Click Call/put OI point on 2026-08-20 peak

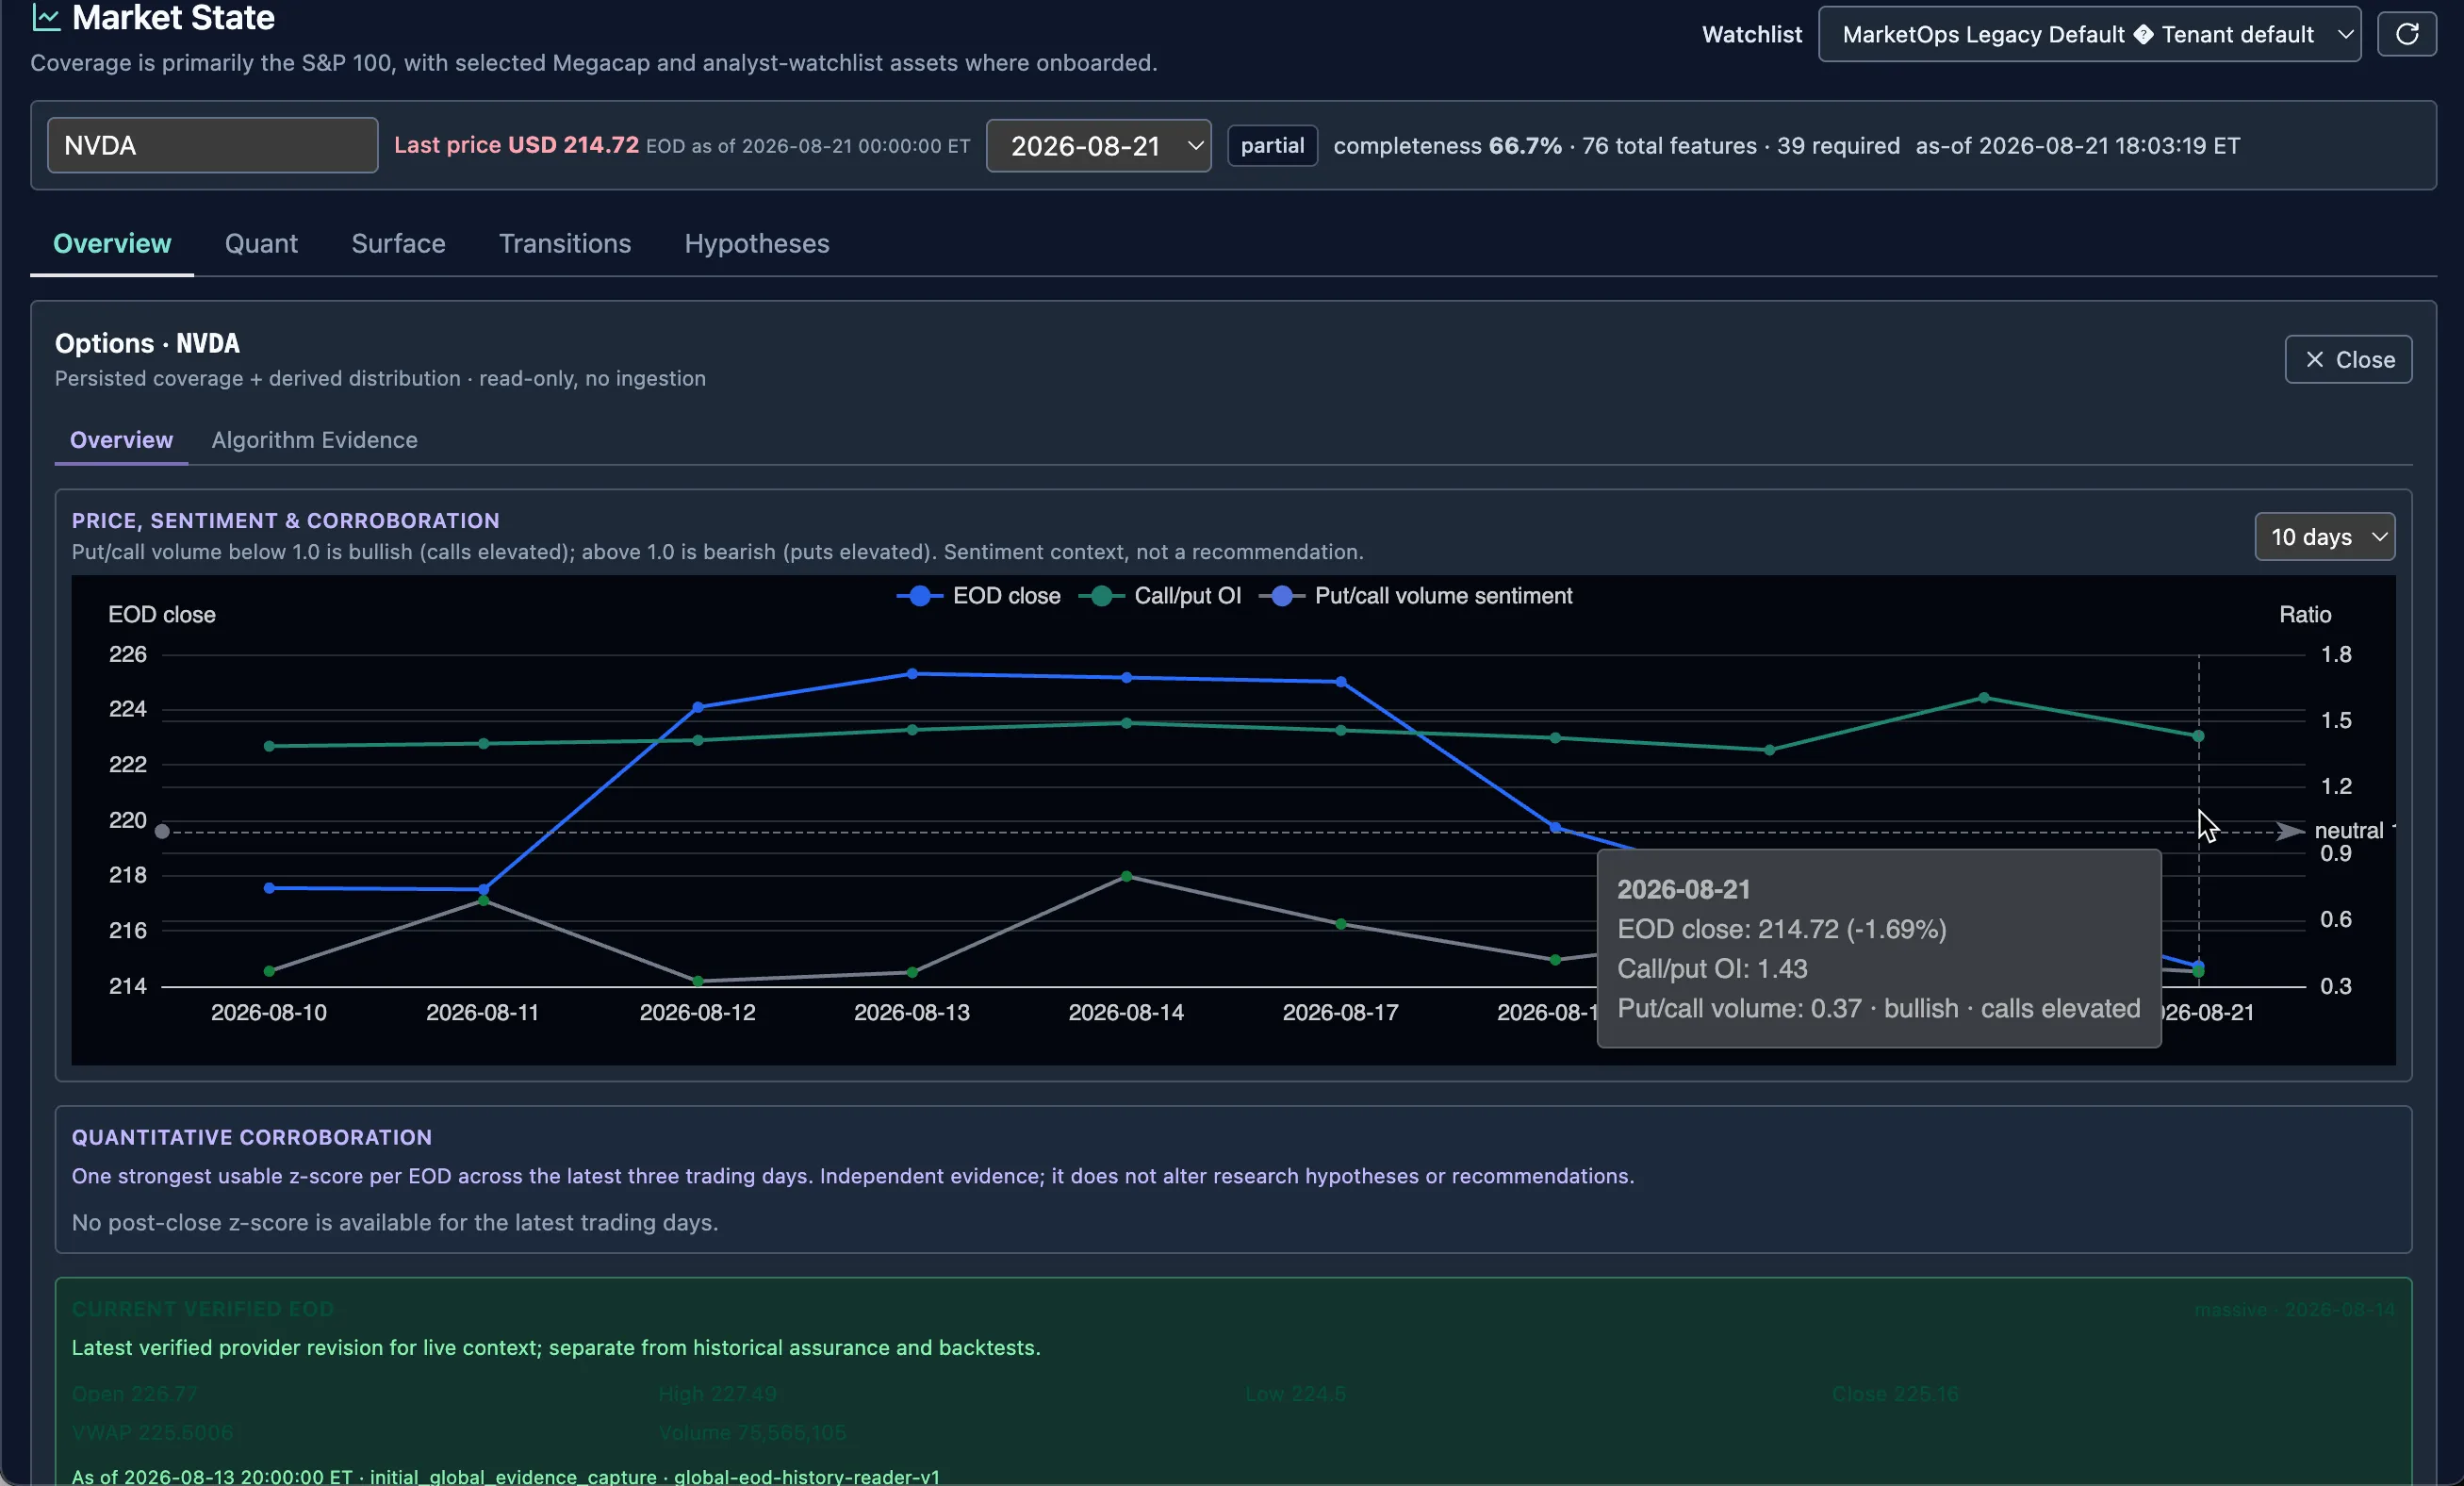click(1984, 698)
